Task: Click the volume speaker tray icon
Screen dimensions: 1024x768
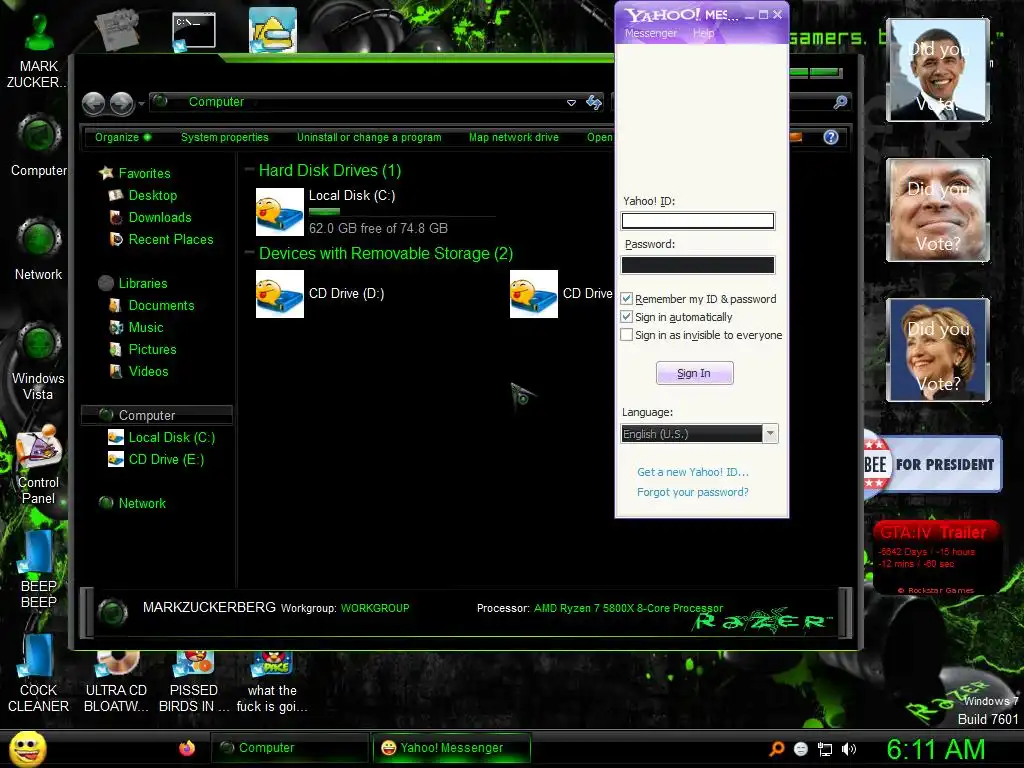Action: tap(848, 749)
